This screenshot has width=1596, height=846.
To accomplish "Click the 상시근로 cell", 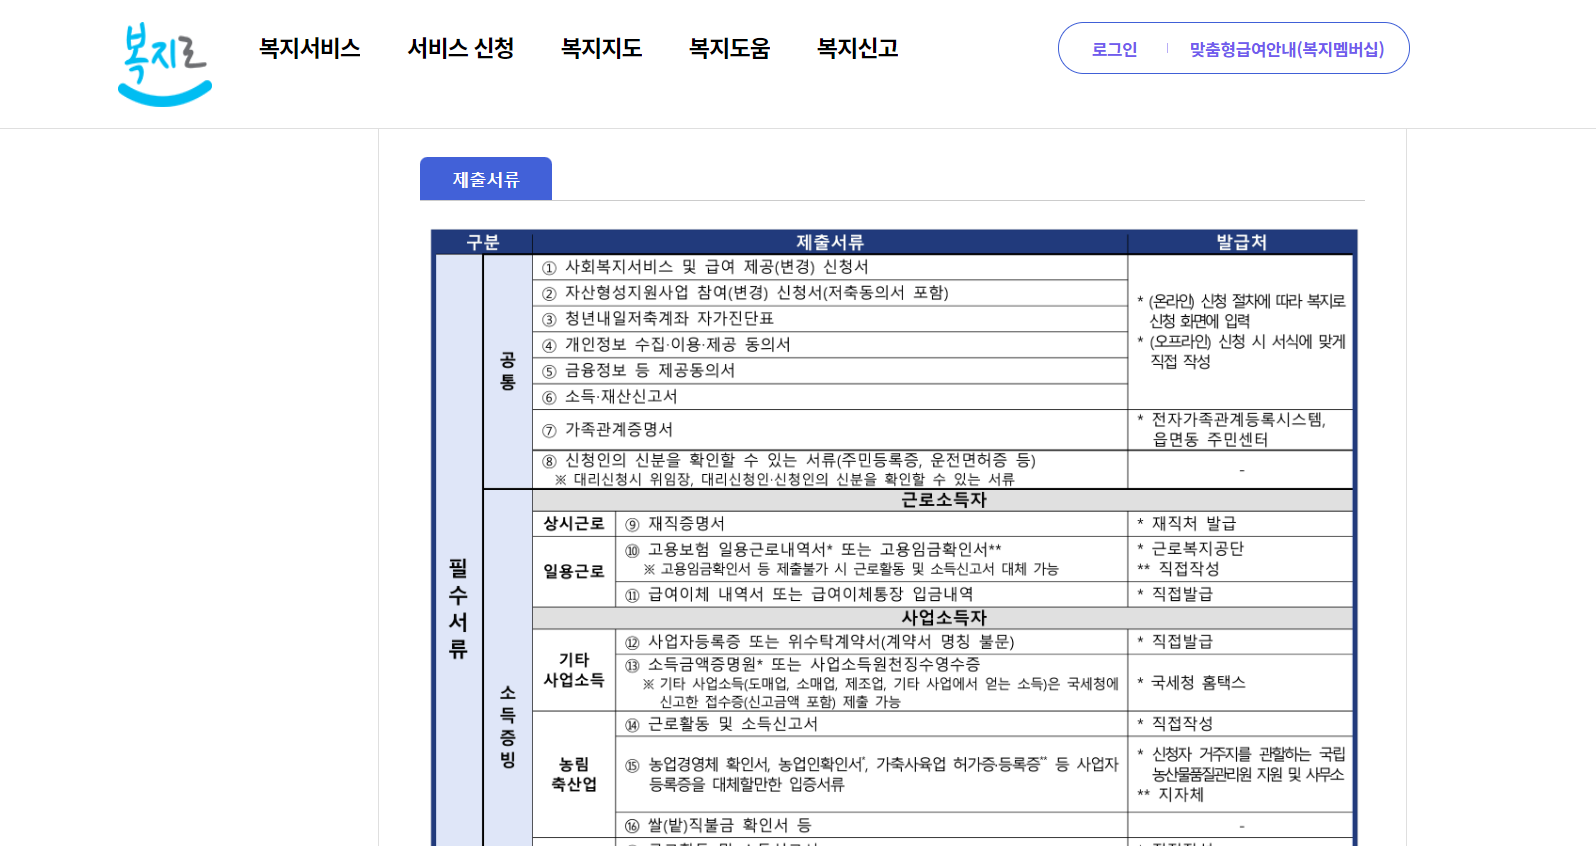I will 574,524.
